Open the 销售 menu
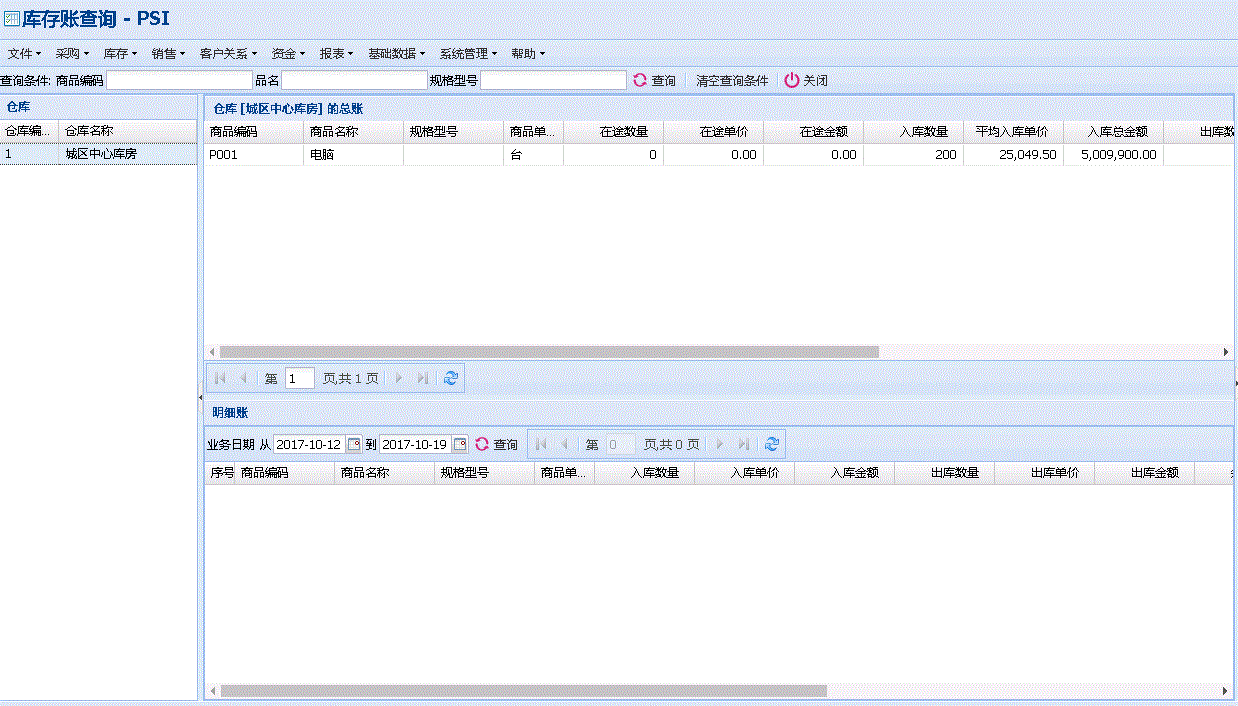 169,53
